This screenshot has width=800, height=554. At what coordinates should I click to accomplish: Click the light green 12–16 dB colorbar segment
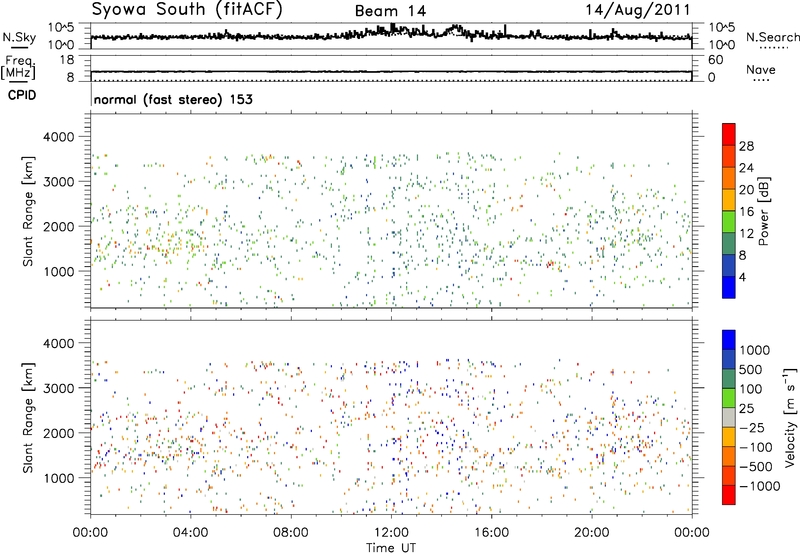tap(729, 222)
